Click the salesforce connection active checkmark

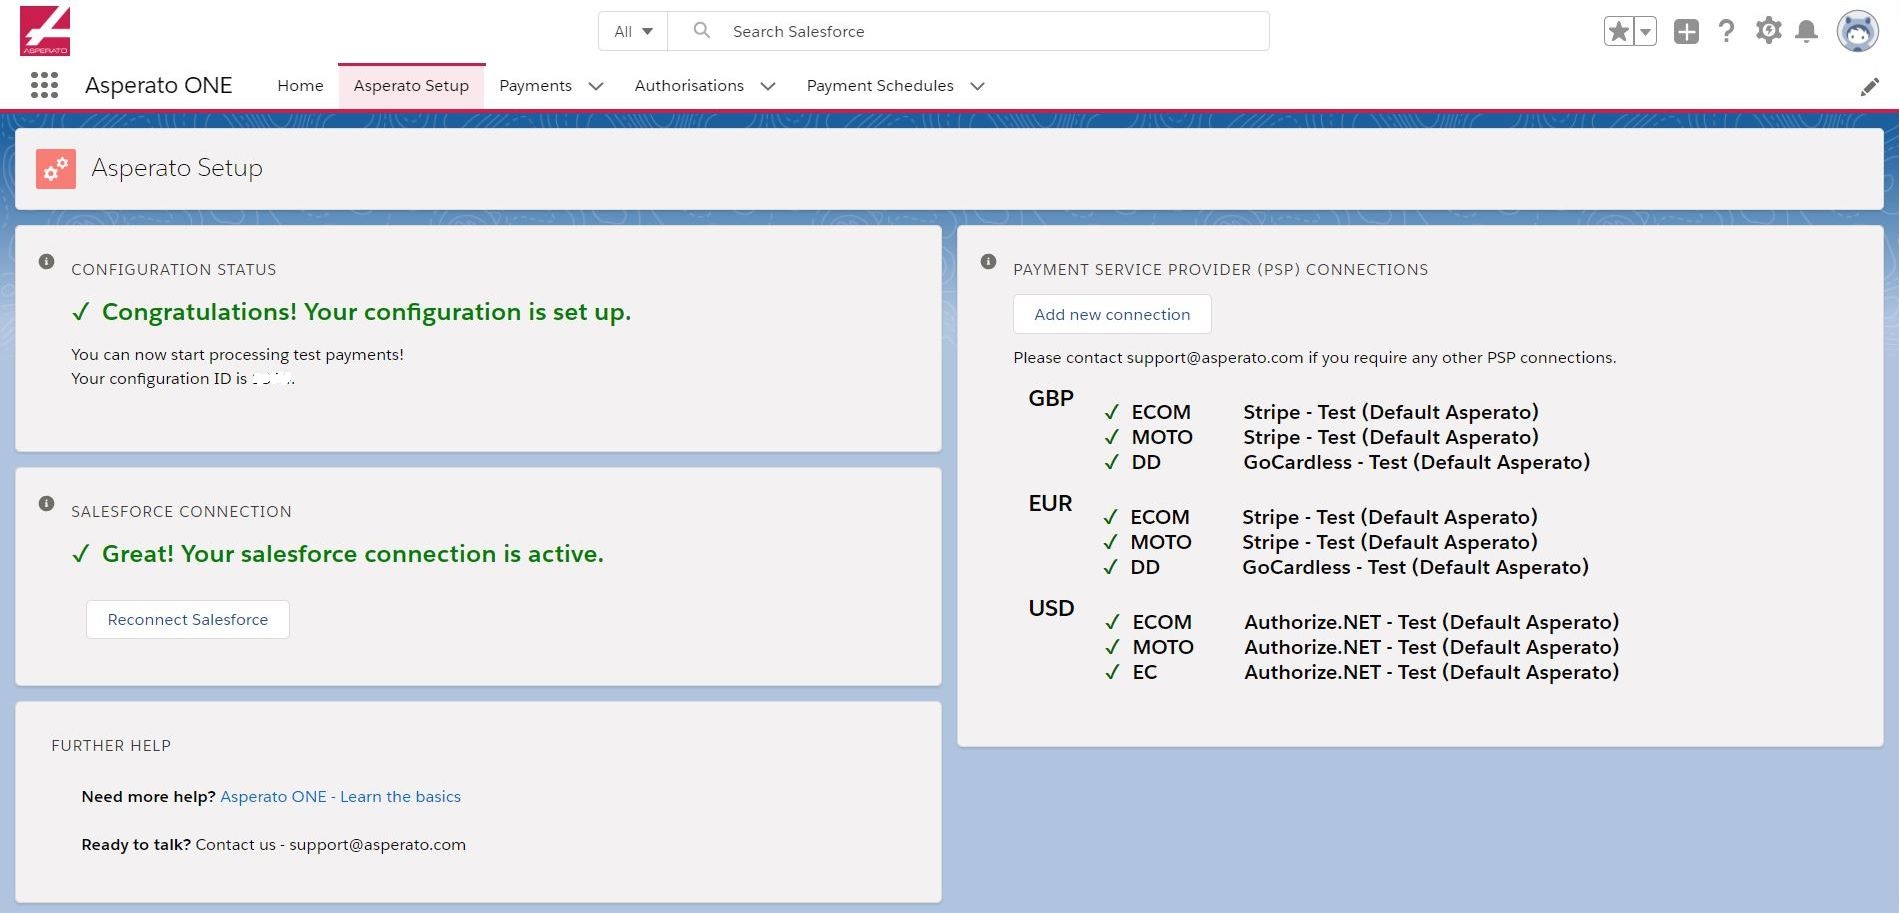tap(81, 554)
